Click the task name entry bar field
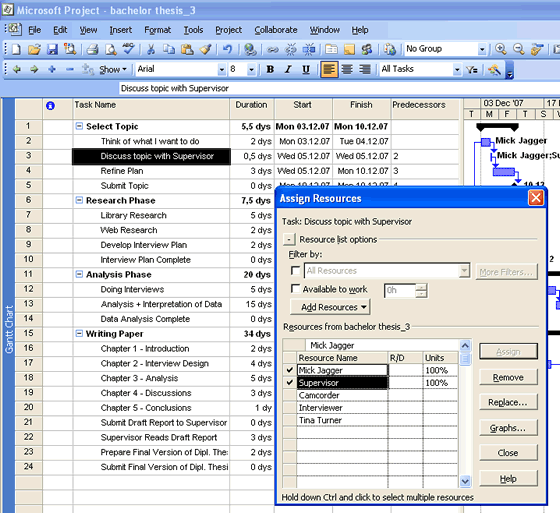The height and width of the screenshot is (513, 560). pos(339,88)
